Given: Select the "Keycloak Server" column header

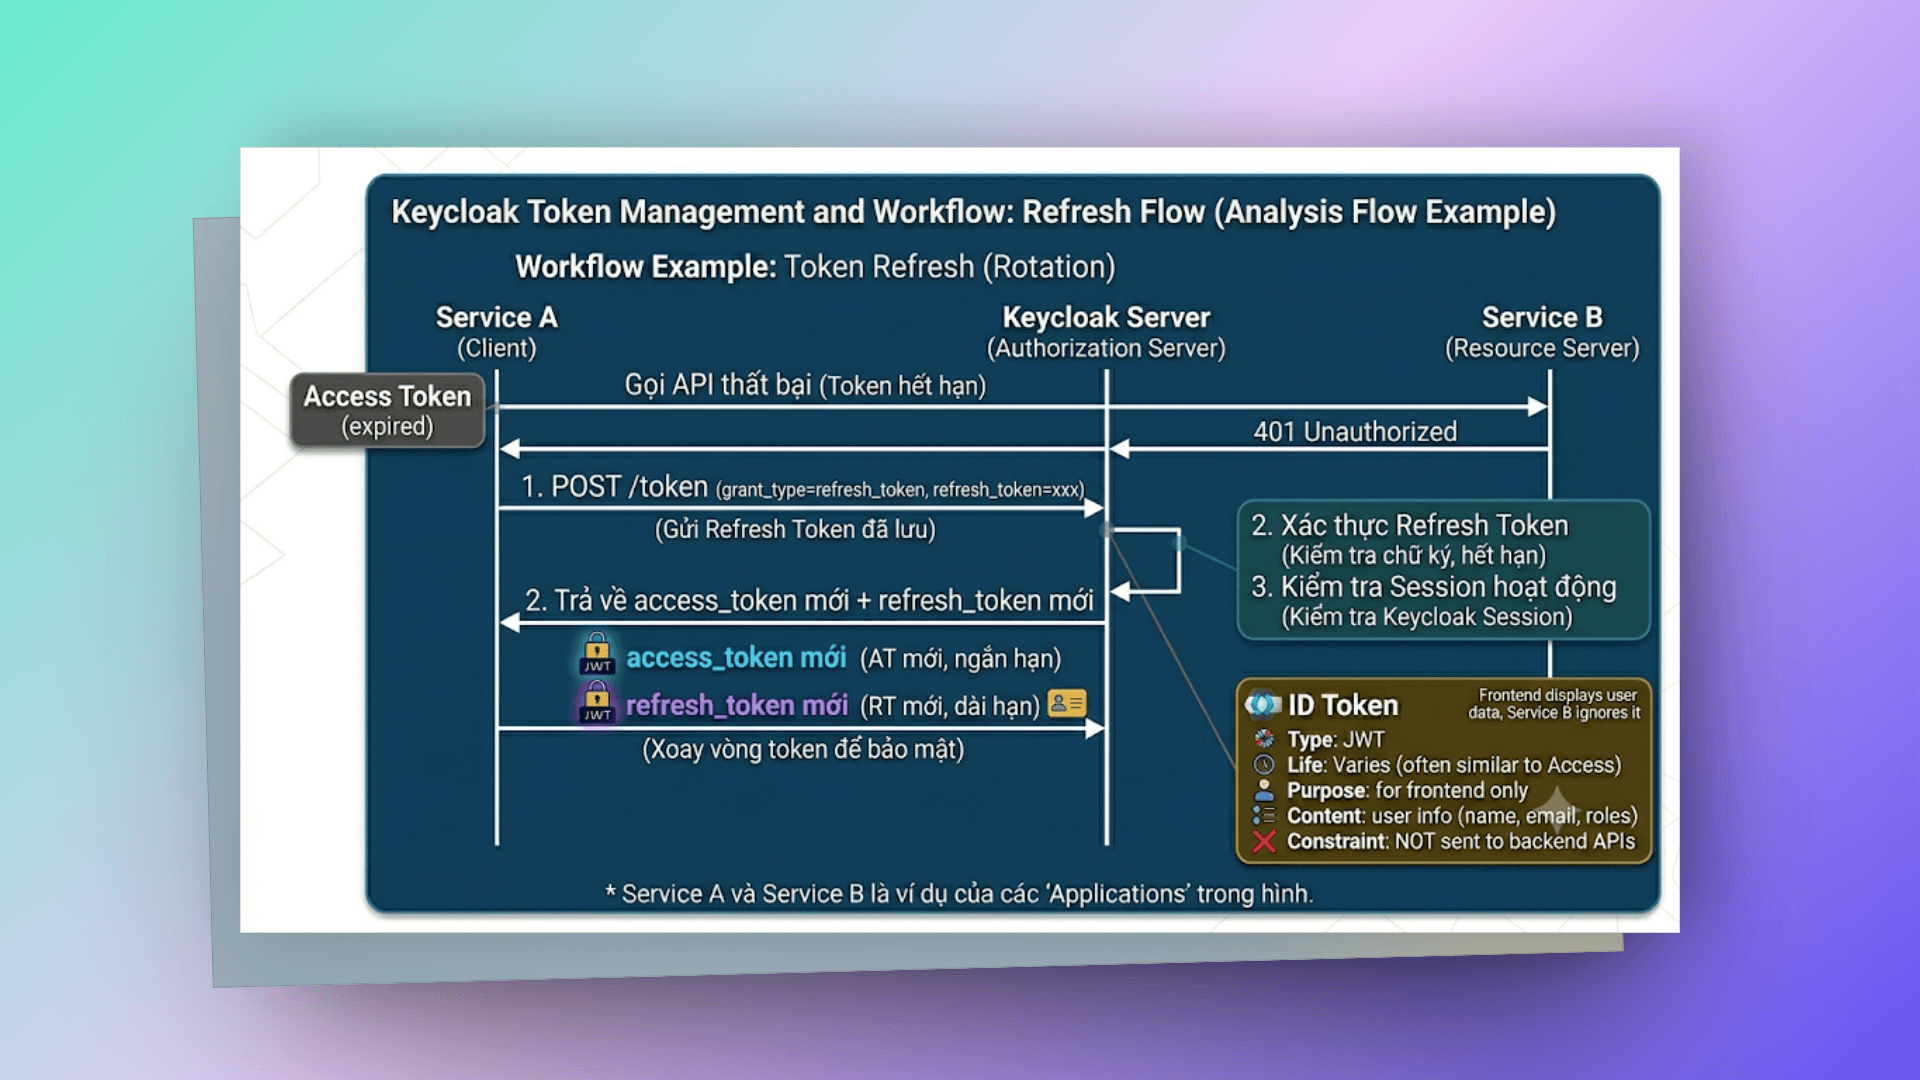Looking at the screenshot, I should pos(1106,317).
